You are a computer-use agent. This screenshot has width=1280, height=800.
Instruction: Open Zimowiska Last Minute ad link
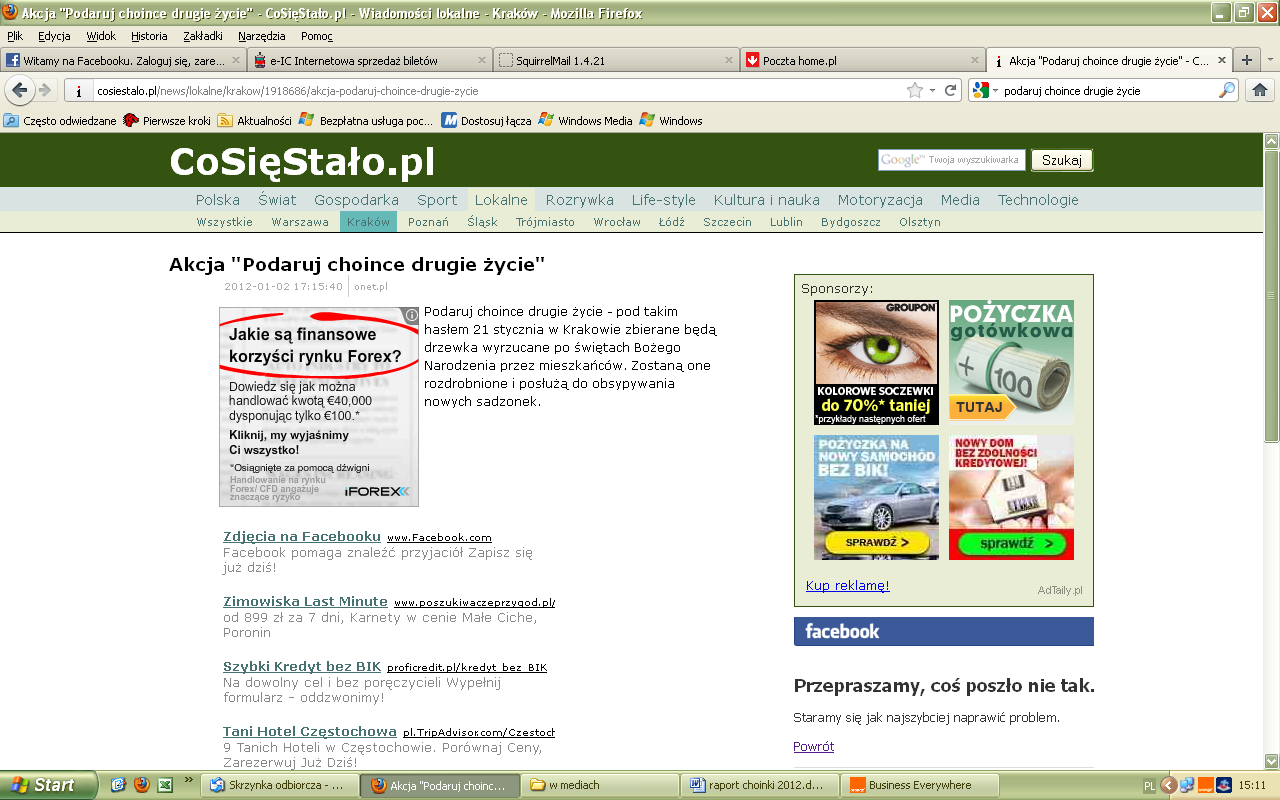coord(305,601)
